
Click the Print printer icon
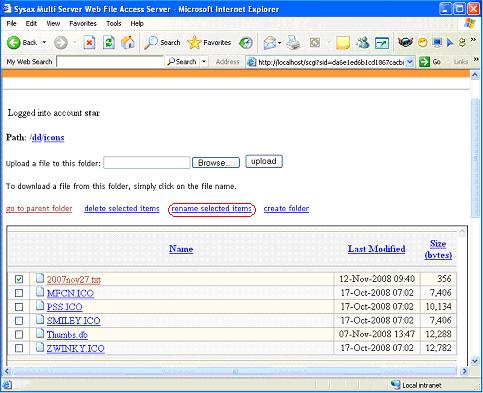click(x=293, y=43)
